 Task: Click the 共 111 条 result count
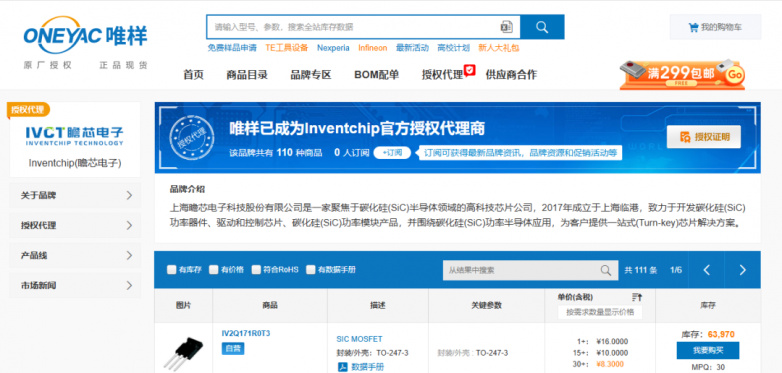click(x=641, y=270)
